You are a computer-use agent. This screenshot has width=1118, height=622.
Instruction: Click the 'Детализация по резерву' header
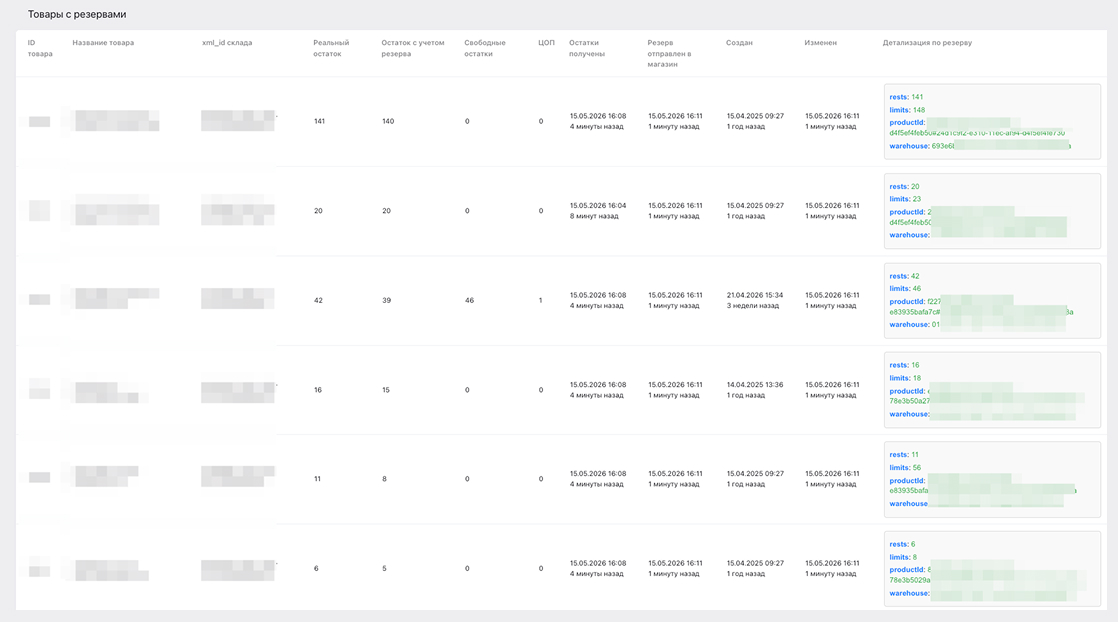click(927, 43)
